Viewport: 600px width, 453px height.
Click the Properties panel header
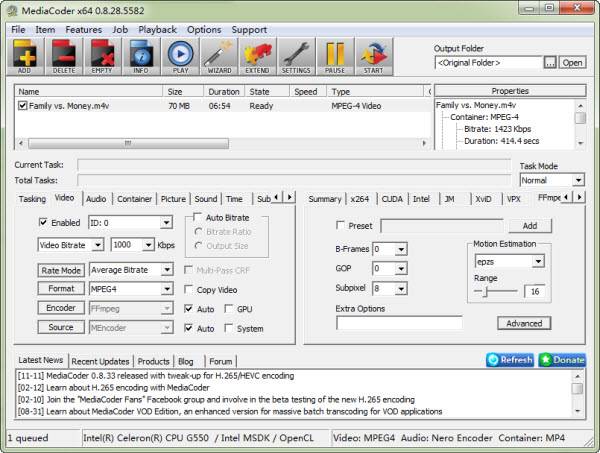point(510,91)
